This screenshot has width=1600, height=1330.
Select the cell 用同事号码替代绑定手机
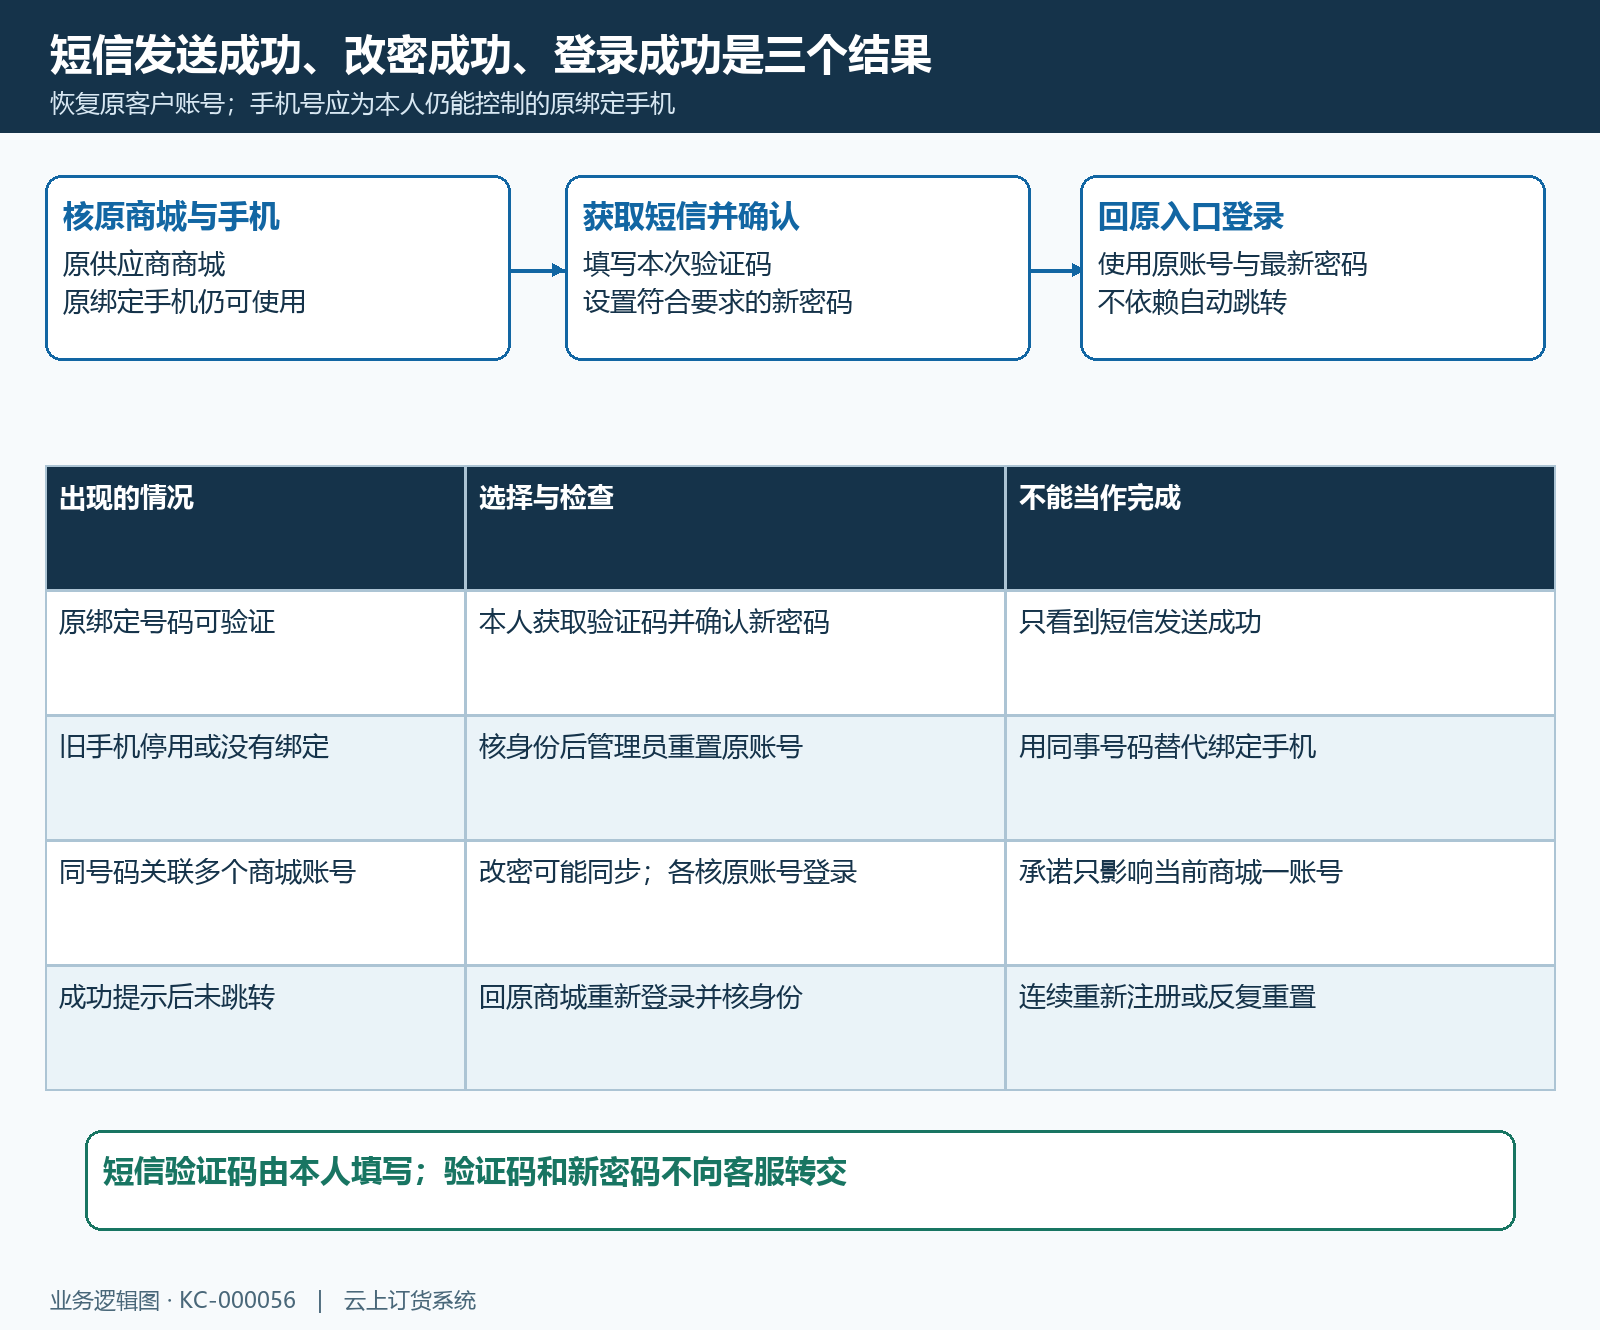coord(1280,778)
